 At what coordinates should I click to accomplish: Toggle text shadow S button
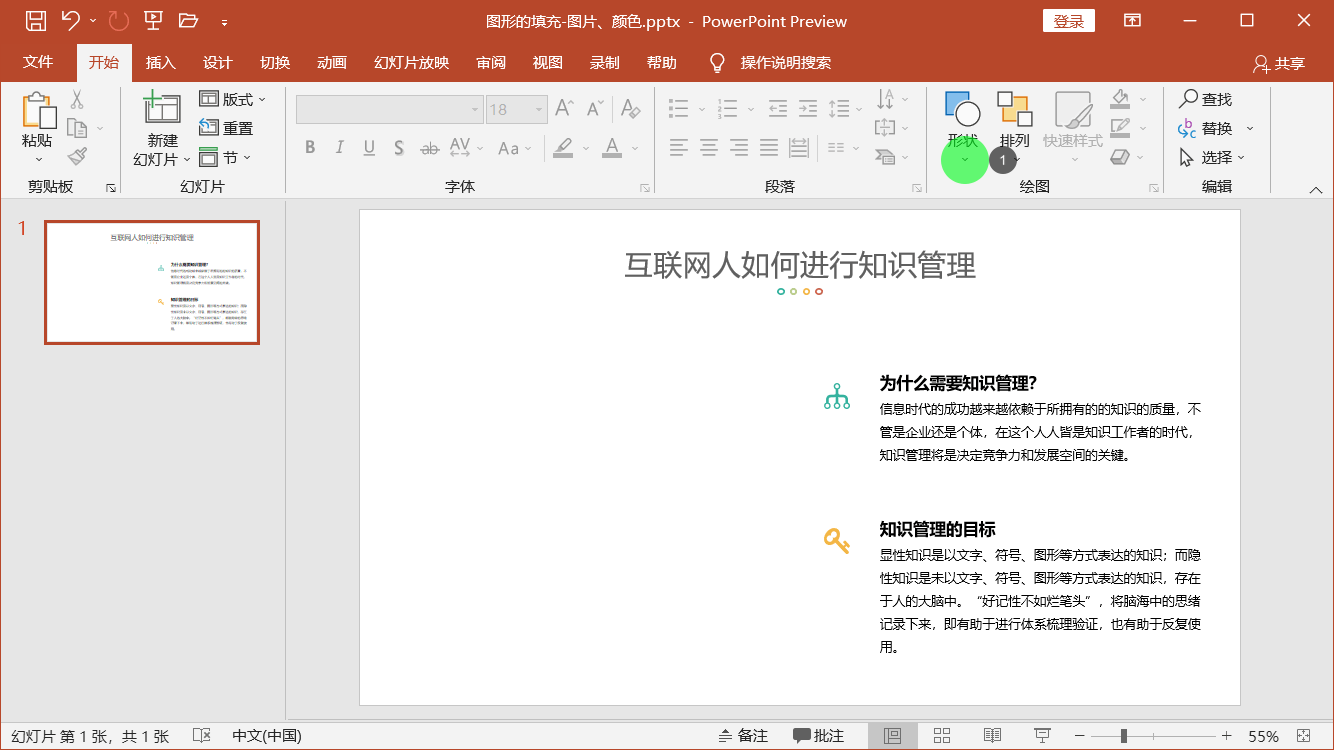point(399,148)
